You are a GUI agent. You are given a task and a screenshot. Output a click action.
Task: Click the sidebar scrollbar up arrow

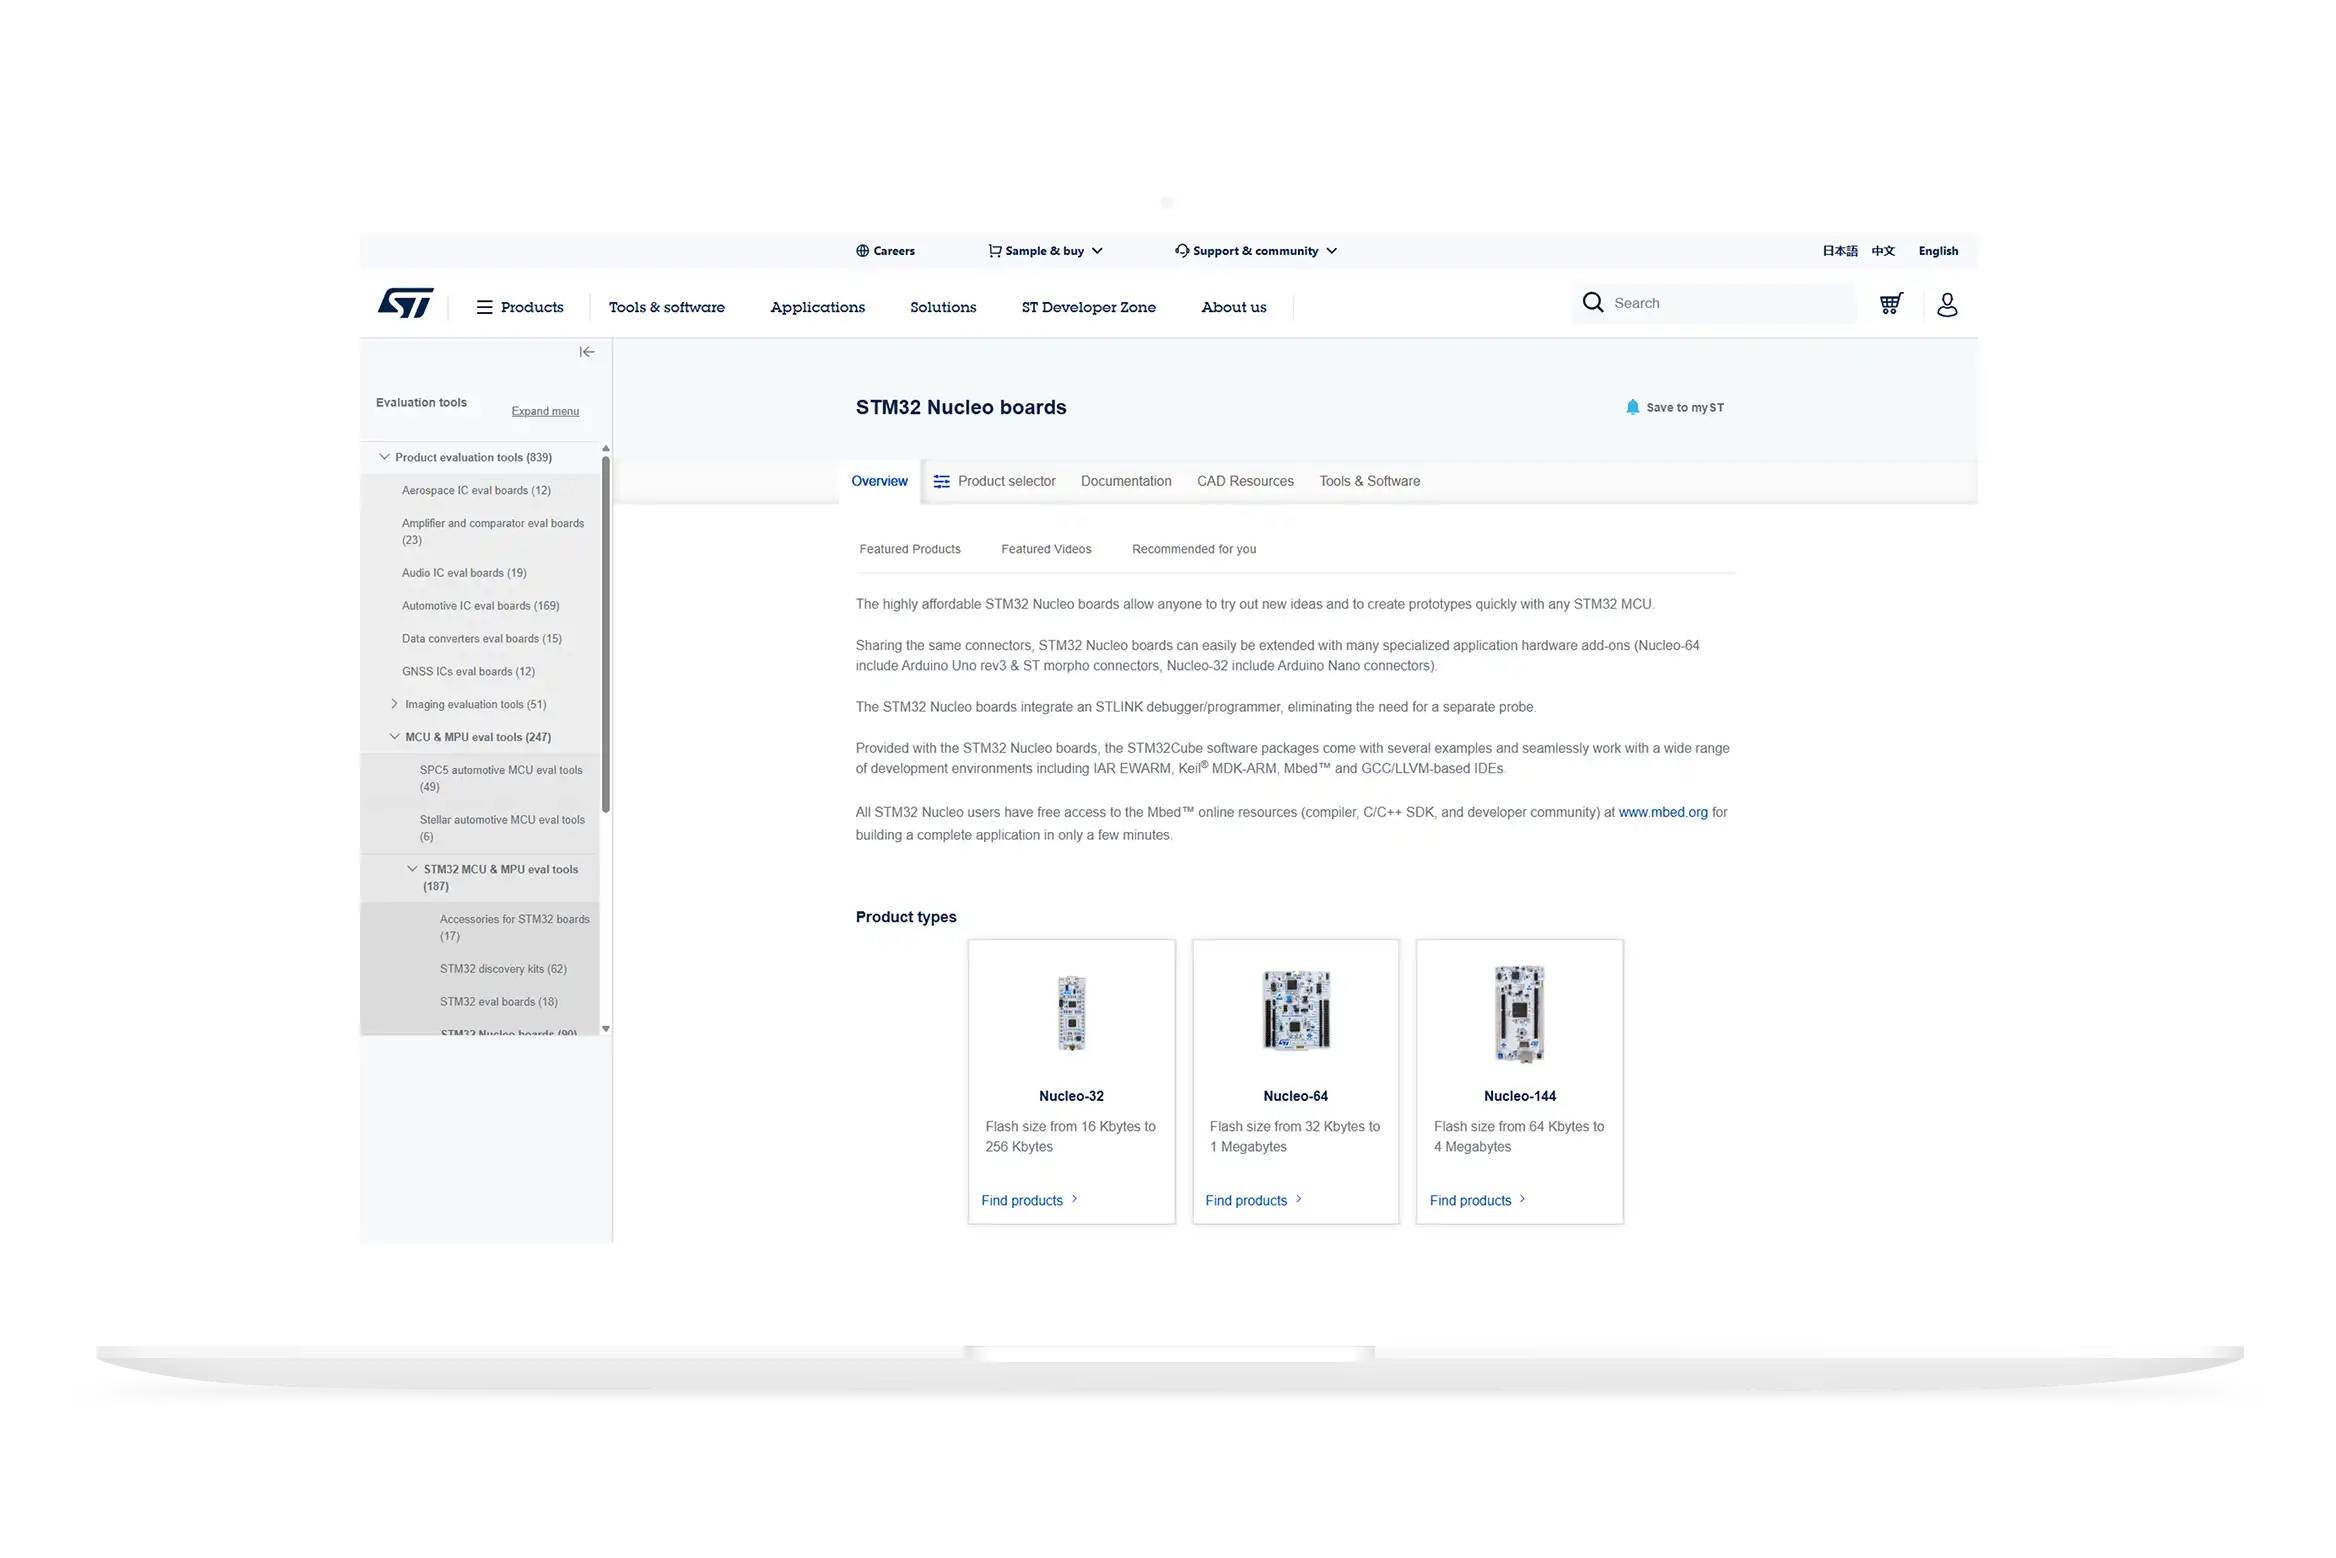pos(605,448)
